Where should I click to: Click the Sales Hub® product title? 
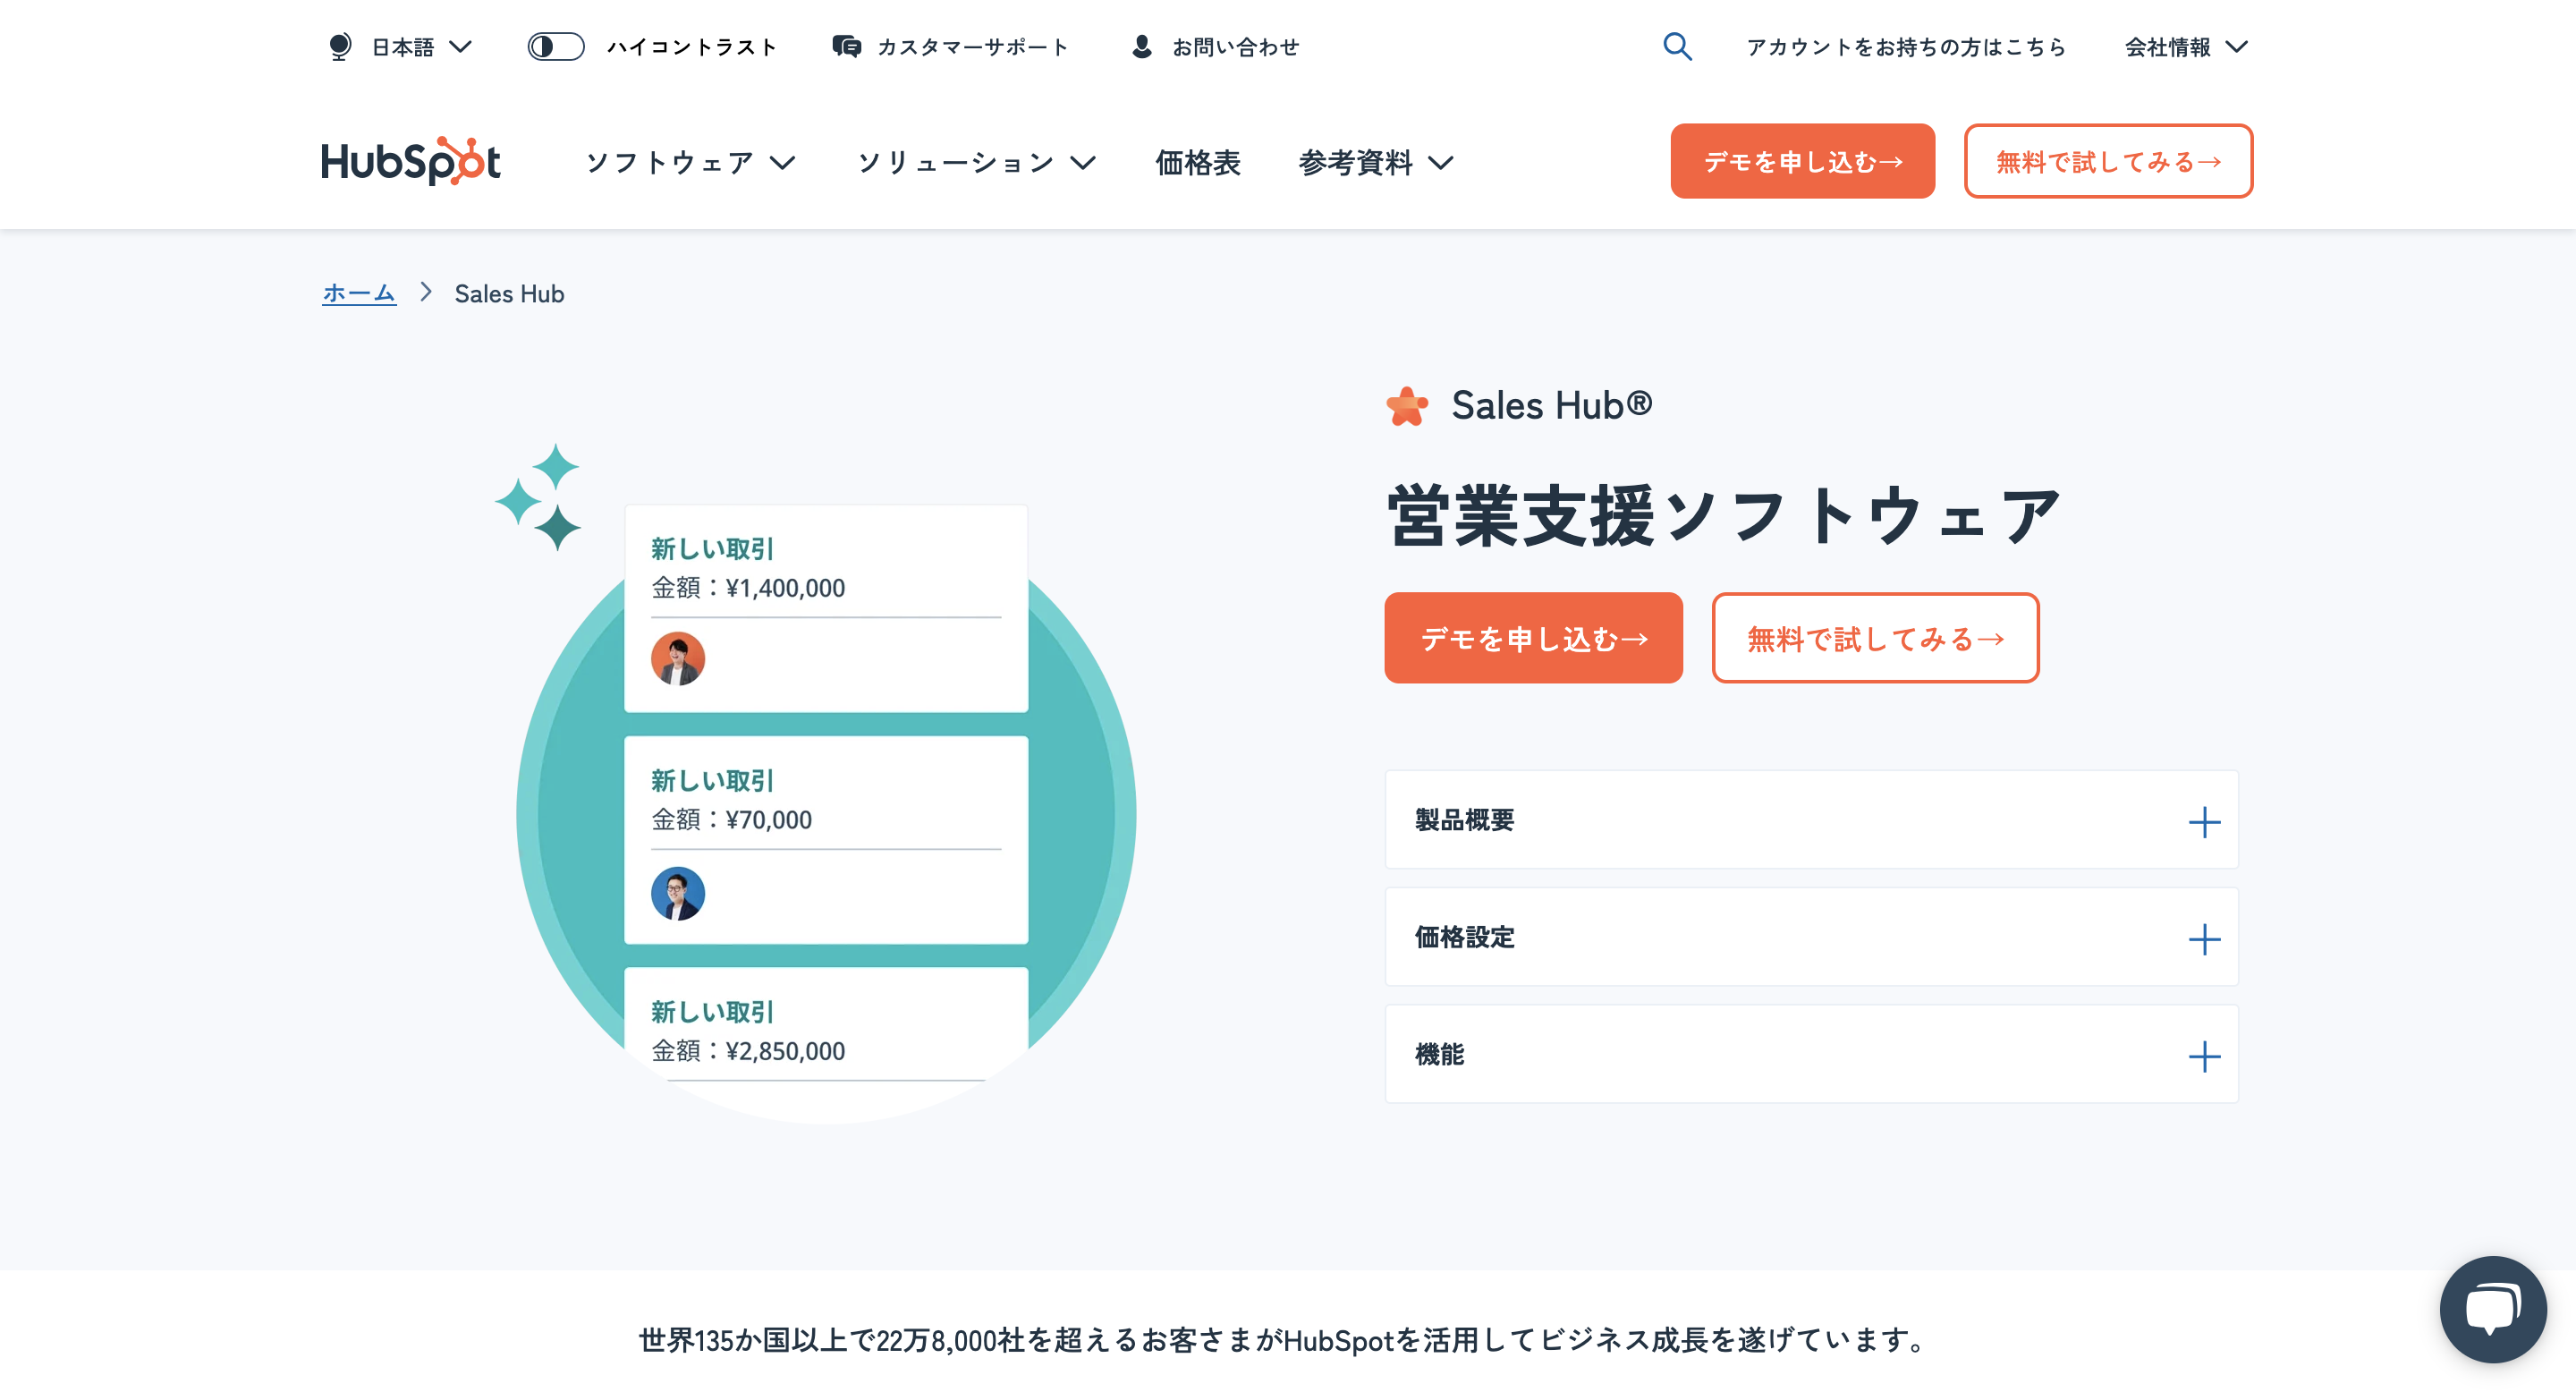[1551, 405]
